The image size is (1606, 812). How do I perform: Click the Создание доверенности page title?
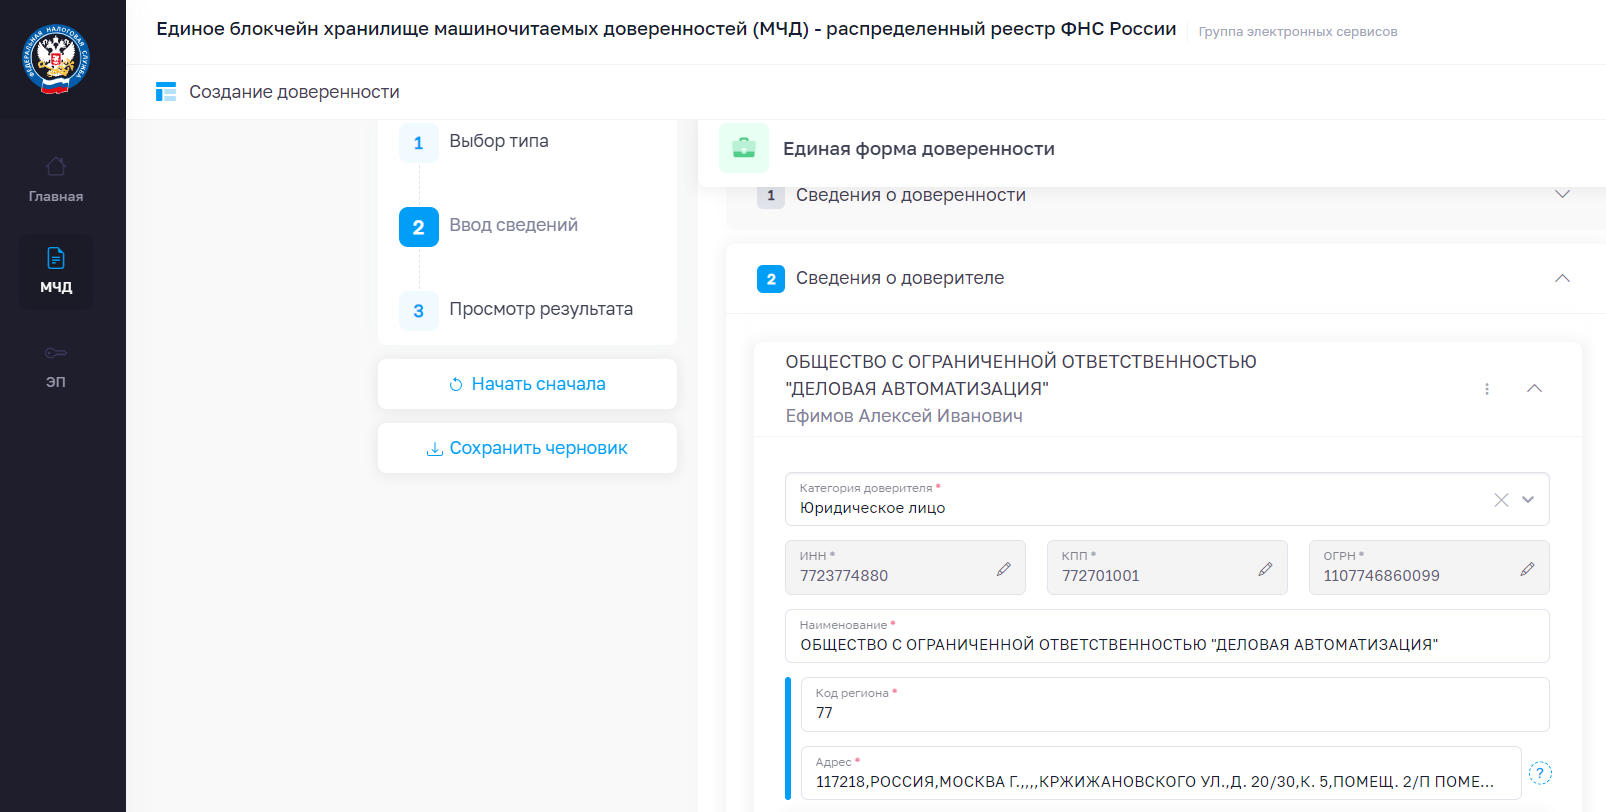click(x=294, y=92)
